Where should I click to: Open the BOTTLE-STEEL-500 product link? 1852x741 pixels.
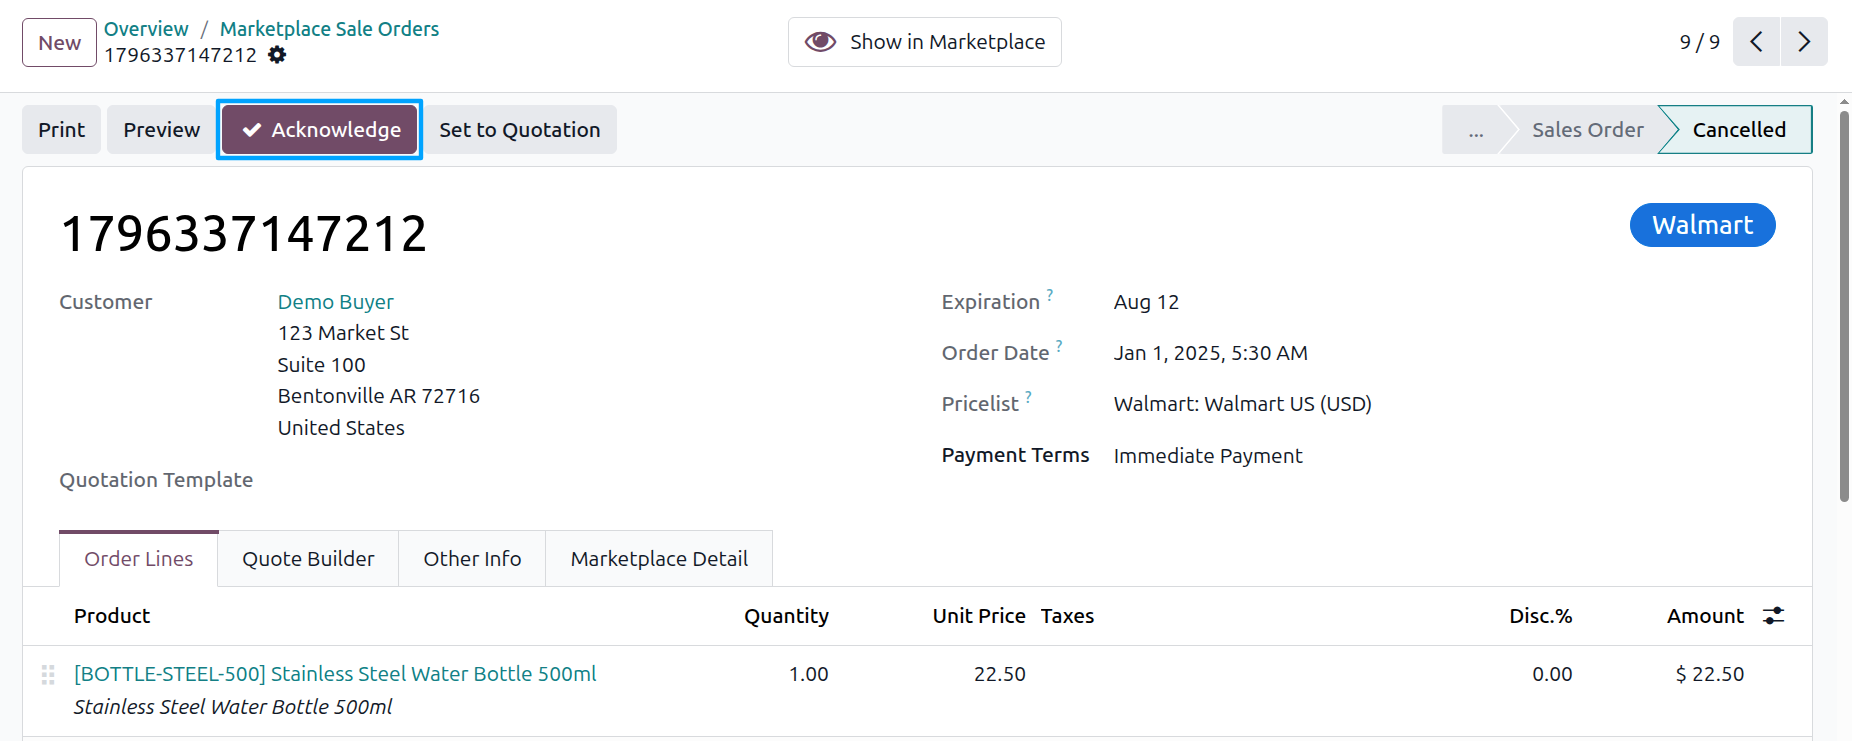tap(335, 674)
